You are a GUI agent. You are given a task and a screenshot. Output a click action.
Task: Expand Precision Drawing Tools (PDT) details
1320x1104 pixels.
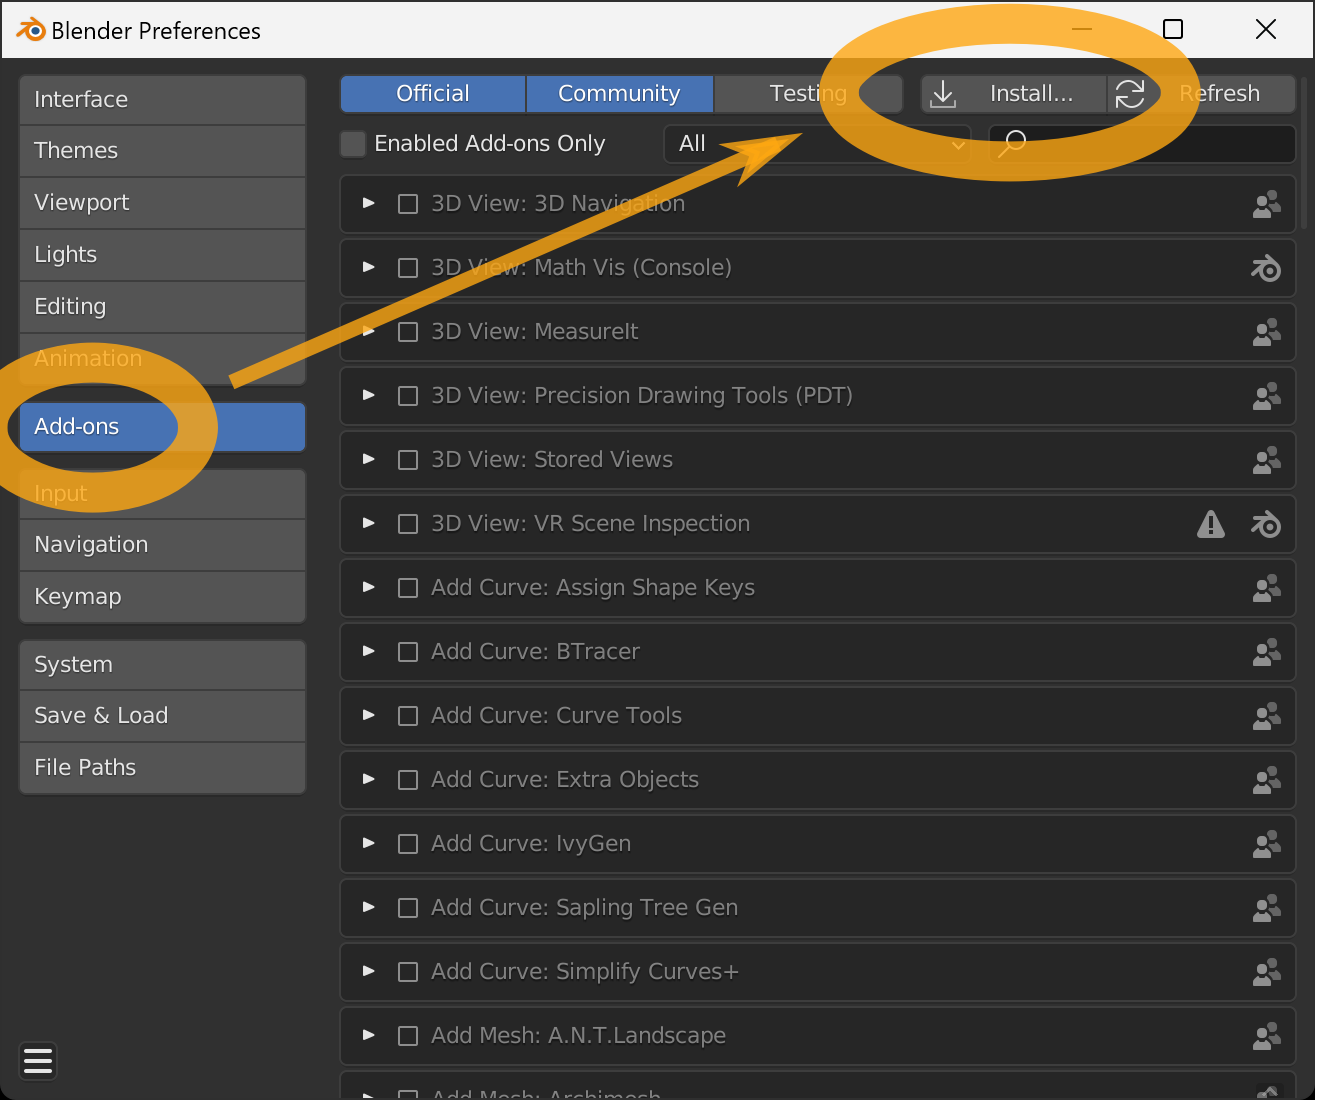[x=369, y=395]
